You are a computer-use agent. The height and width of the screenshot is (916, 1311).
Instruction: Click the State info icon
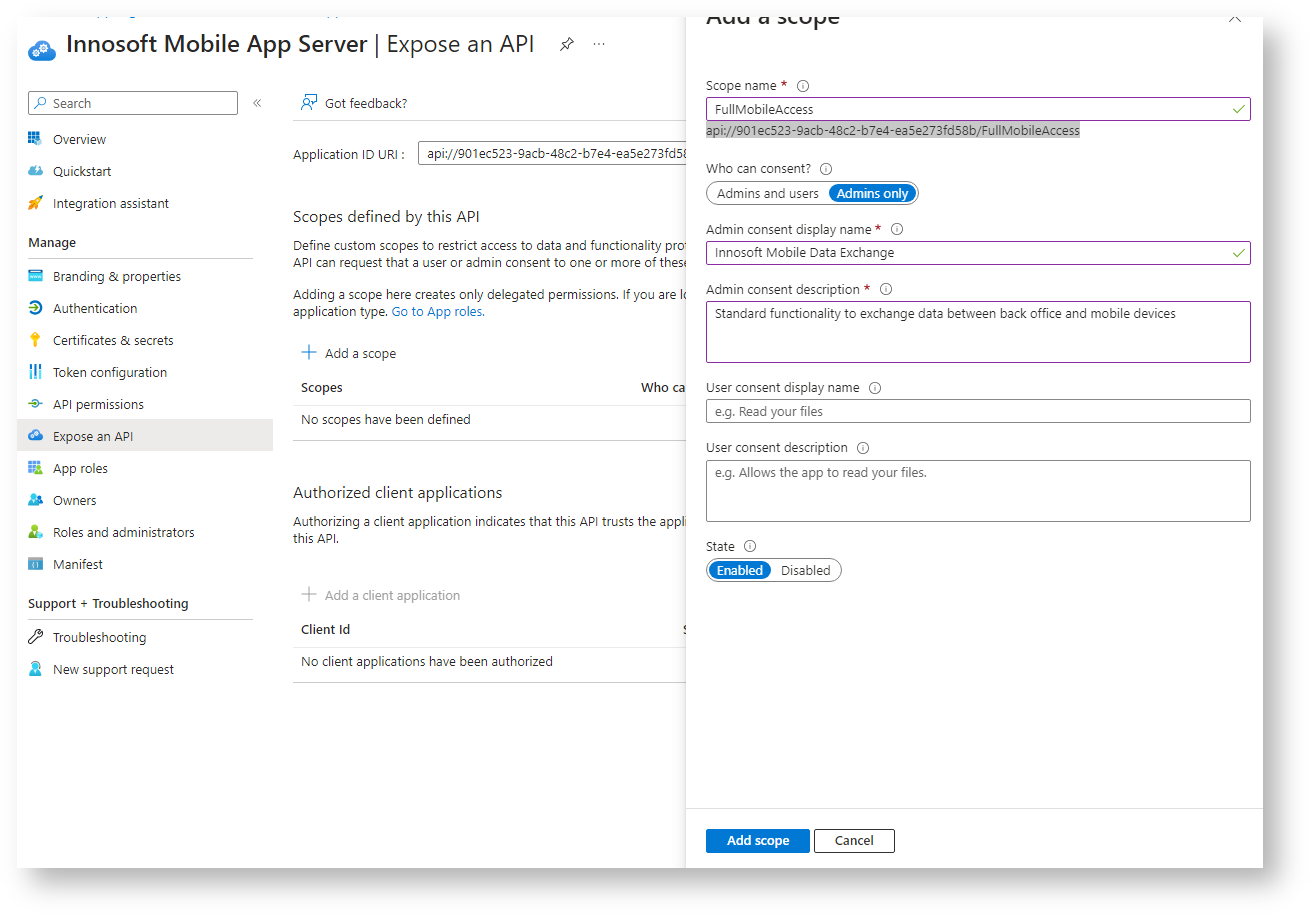coord(750,547)
